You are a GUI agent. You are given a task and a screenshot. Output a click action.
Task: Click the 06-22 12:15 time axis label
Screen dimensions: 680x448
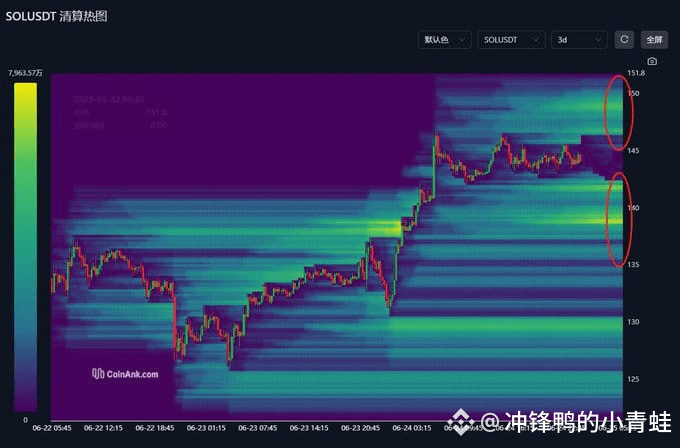[x=103, y=428]
